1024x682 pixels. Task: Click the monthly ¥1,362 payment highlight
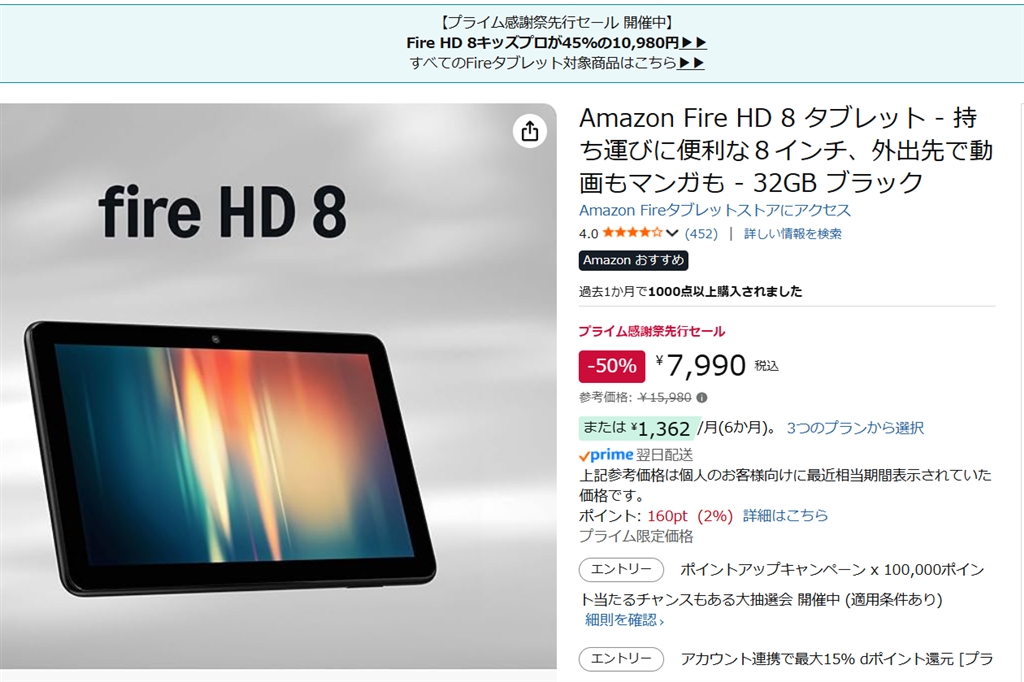(x=639, y=428)
